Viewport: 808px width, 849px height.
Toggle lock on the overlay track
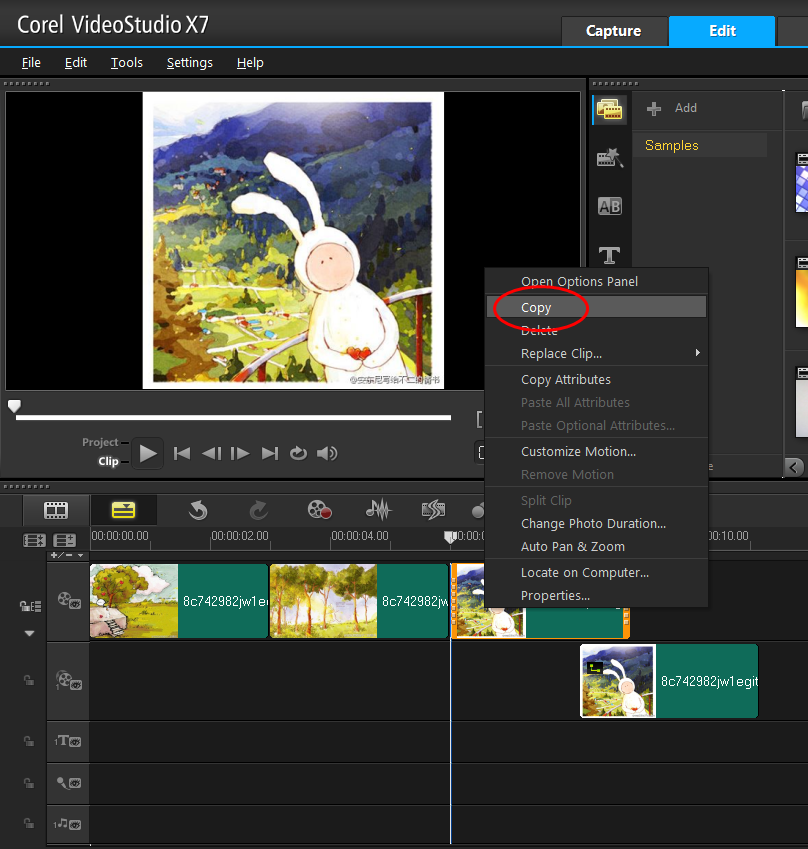point(29,681)
